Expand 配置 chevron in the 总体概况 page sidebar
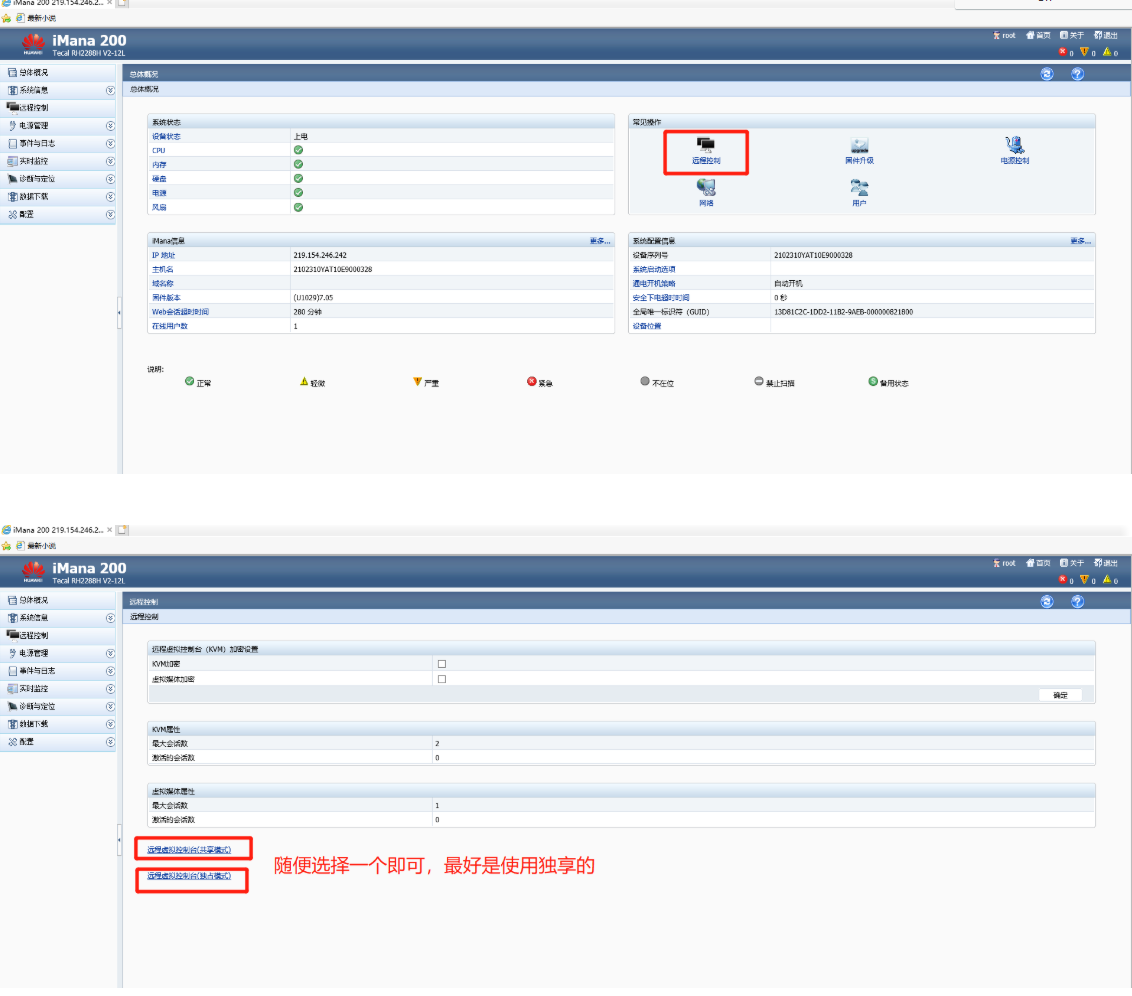Image resolution: width=1132 pixels, height=996 pixels. [110, 215]
